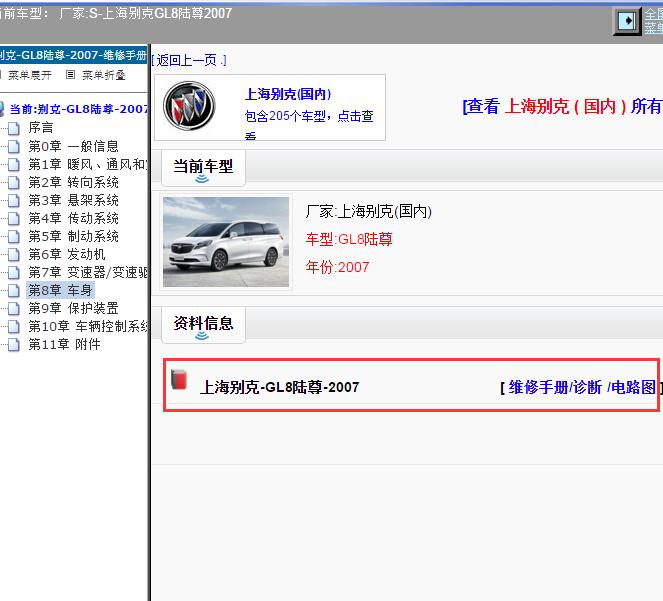Select 第11章 附件 chapter
Screen dimensions: 663x601
64,344
